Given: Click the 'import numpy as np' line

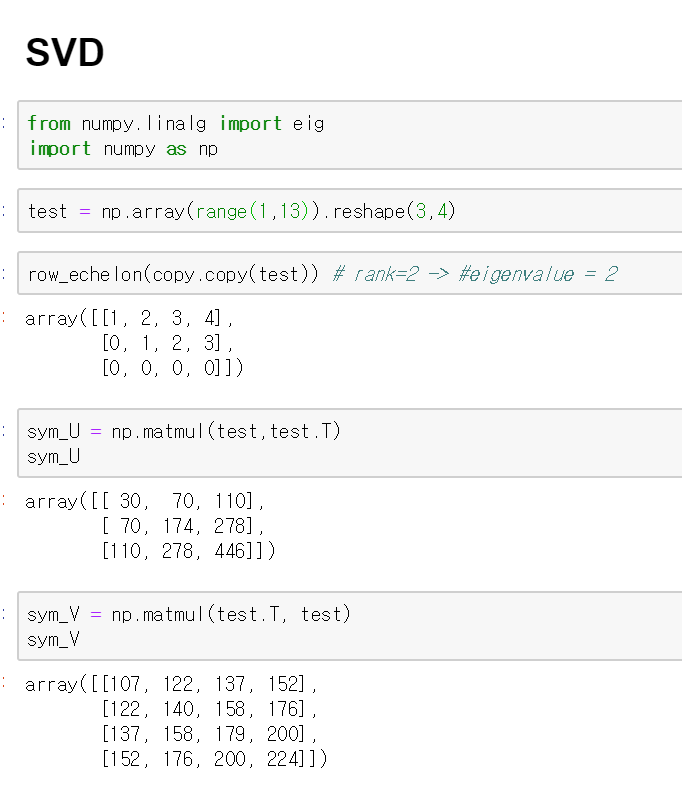Looking at the screenshot, I should (123, 149).
